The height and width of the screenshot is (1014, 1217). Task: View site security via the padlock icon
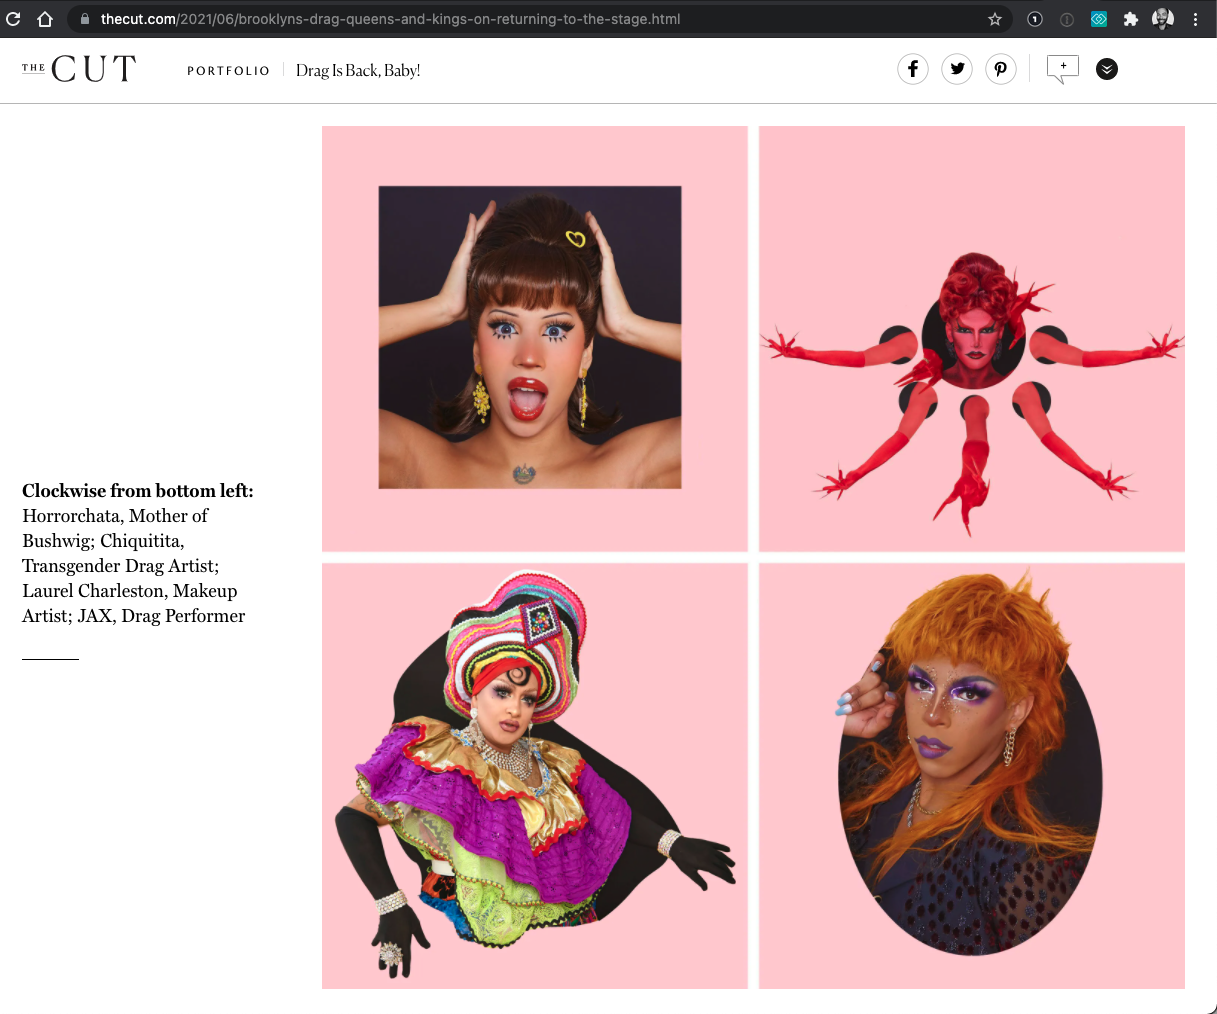coord(86,17)
